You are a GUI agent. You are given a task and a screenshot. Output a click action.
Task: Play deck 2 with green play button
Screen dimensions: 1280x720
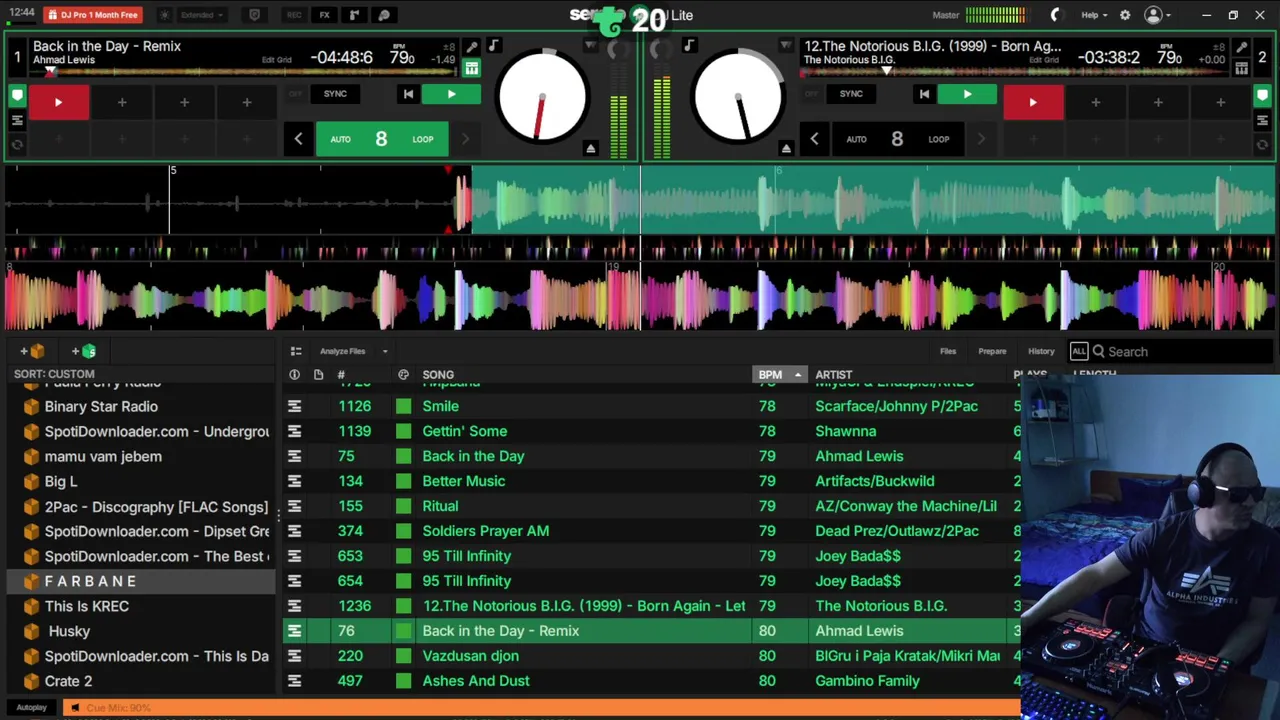tap(967, 95)
